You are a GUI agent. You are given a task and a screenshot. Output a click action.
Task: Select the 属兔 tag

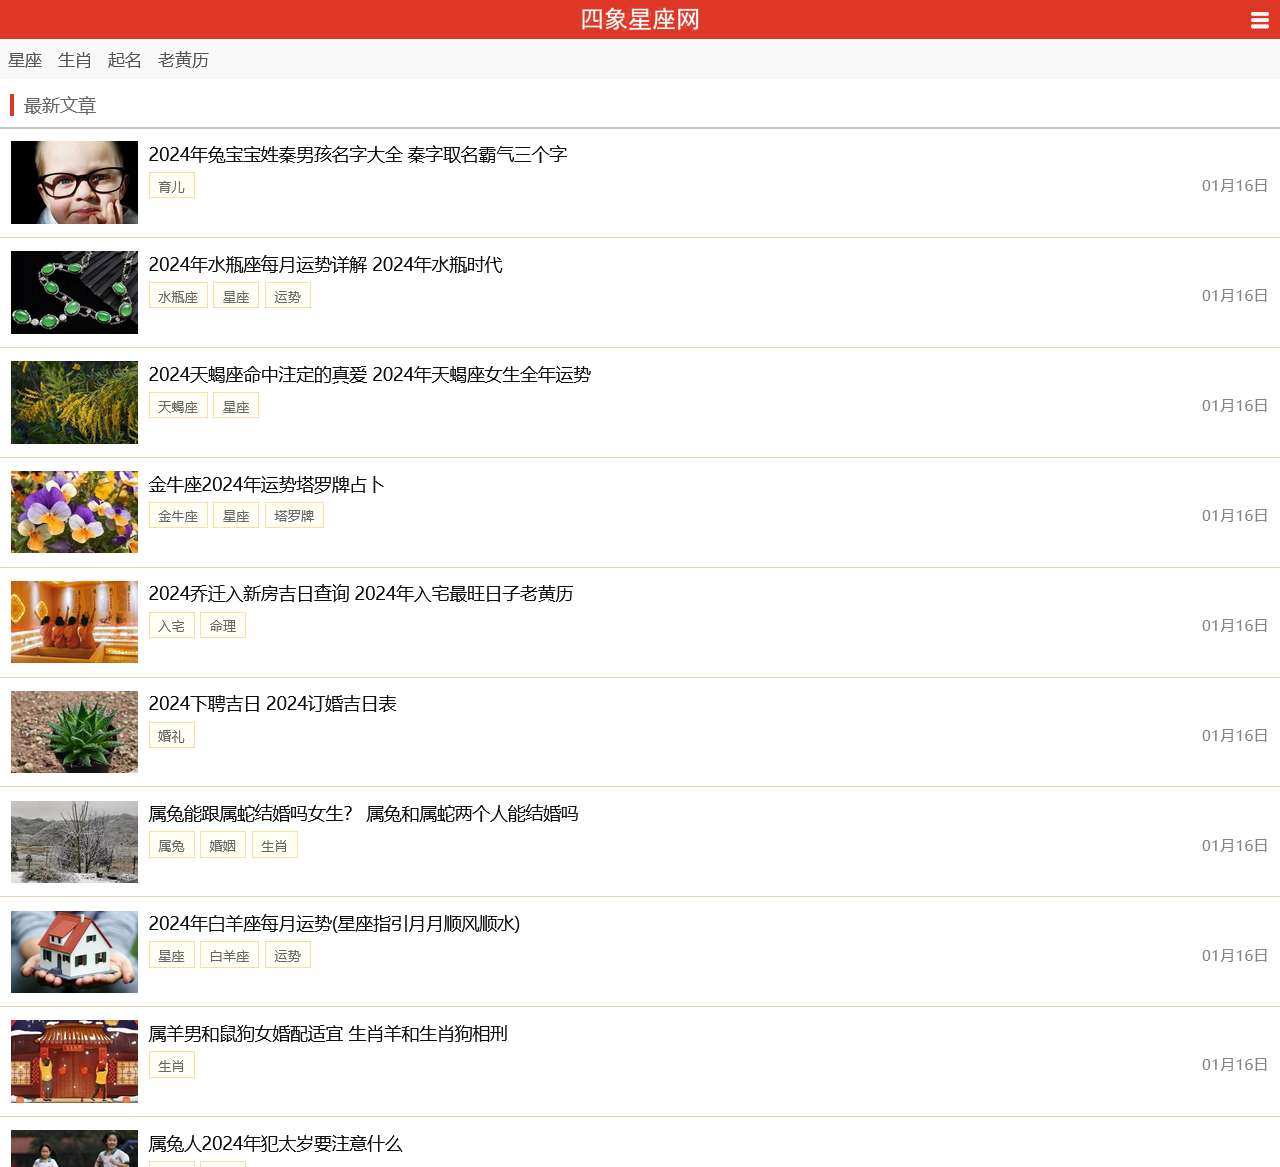(172, 846)
